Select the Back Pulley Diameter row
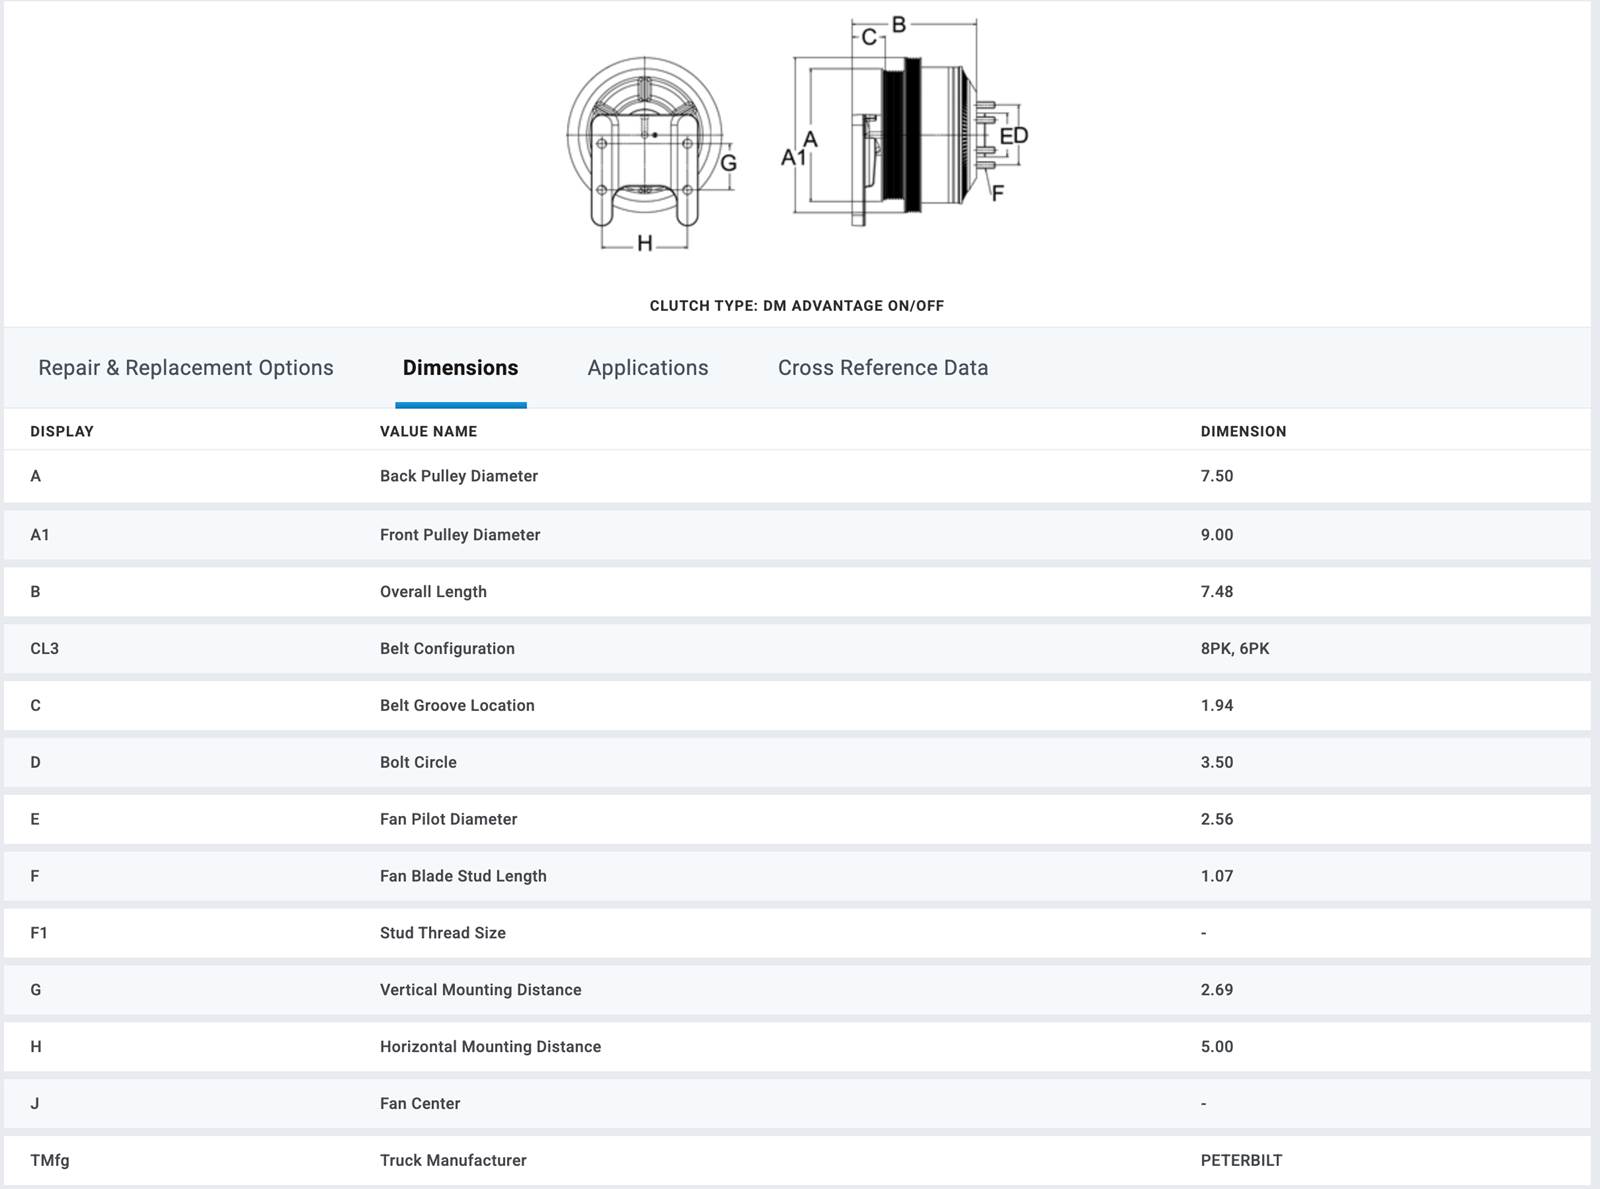1600x1189 pixels. [459, 476]
